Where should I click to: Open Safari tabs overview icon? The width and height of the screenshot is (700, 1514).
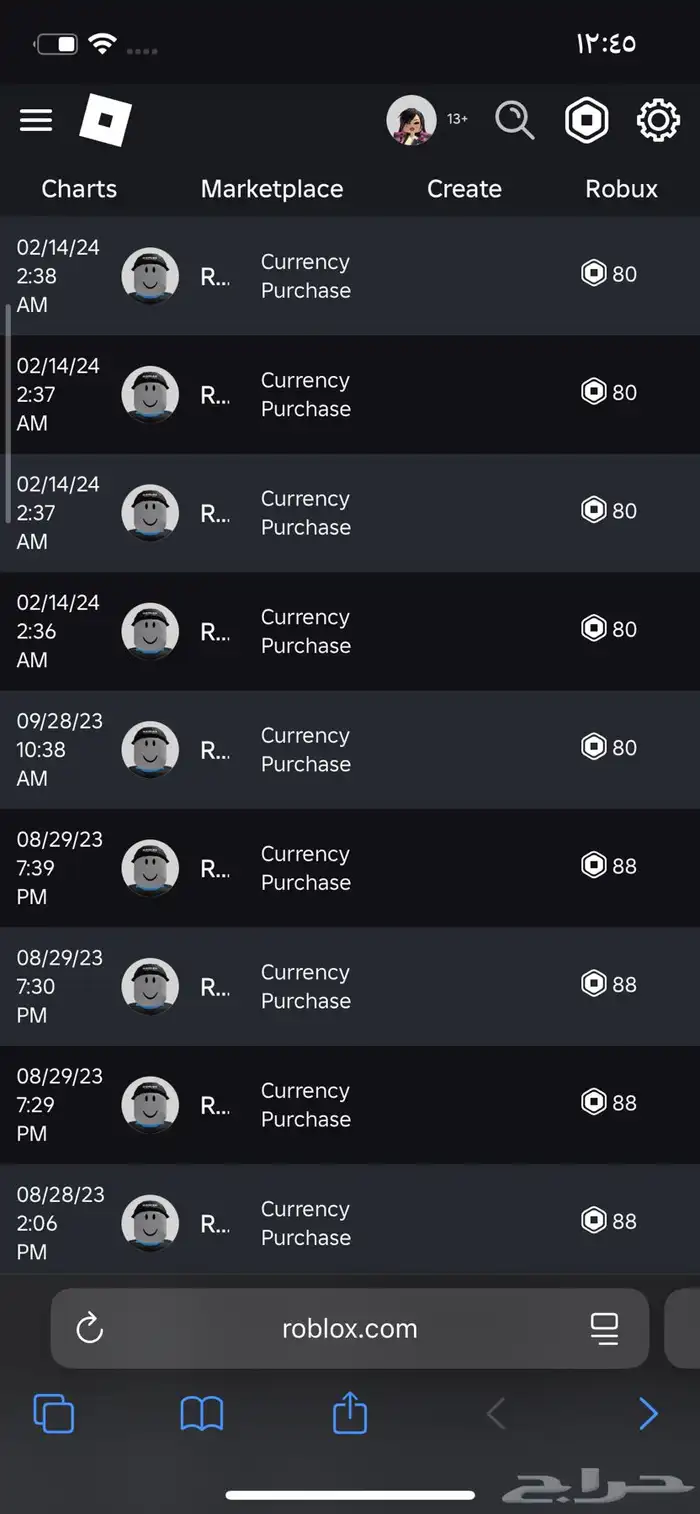tap(54, 1414)
